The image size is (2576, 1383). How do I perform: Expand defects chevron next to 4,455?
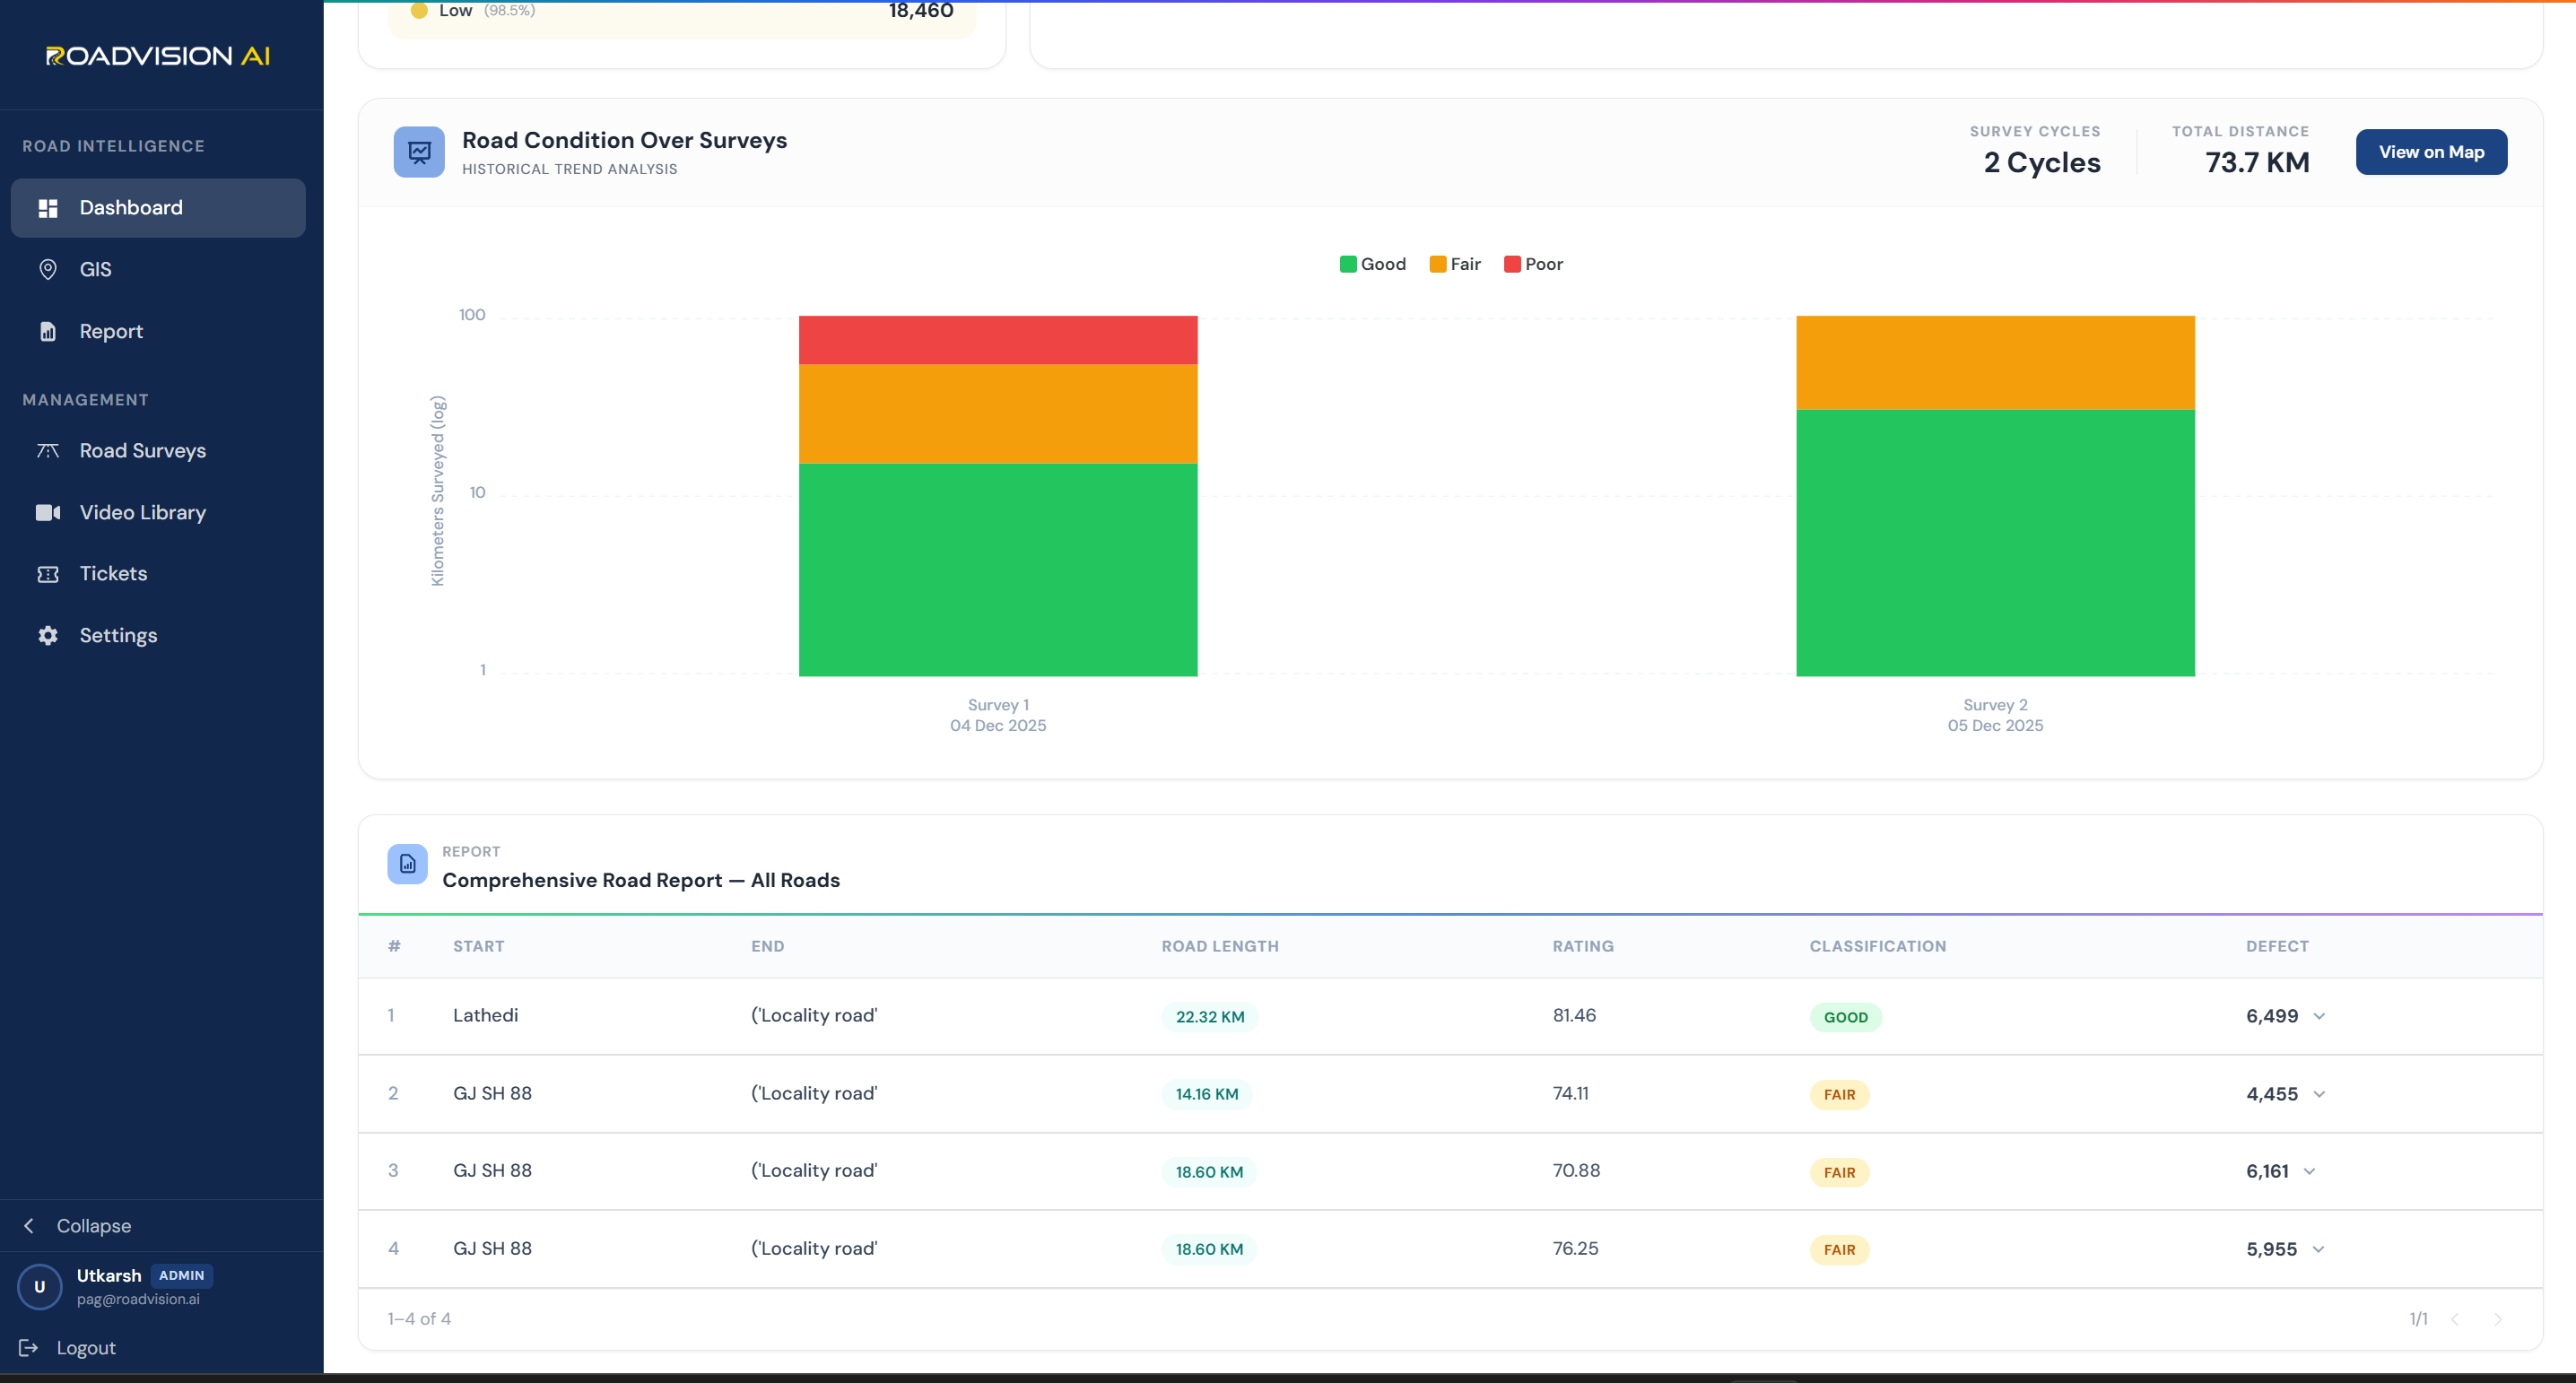coord(2319,1094)
